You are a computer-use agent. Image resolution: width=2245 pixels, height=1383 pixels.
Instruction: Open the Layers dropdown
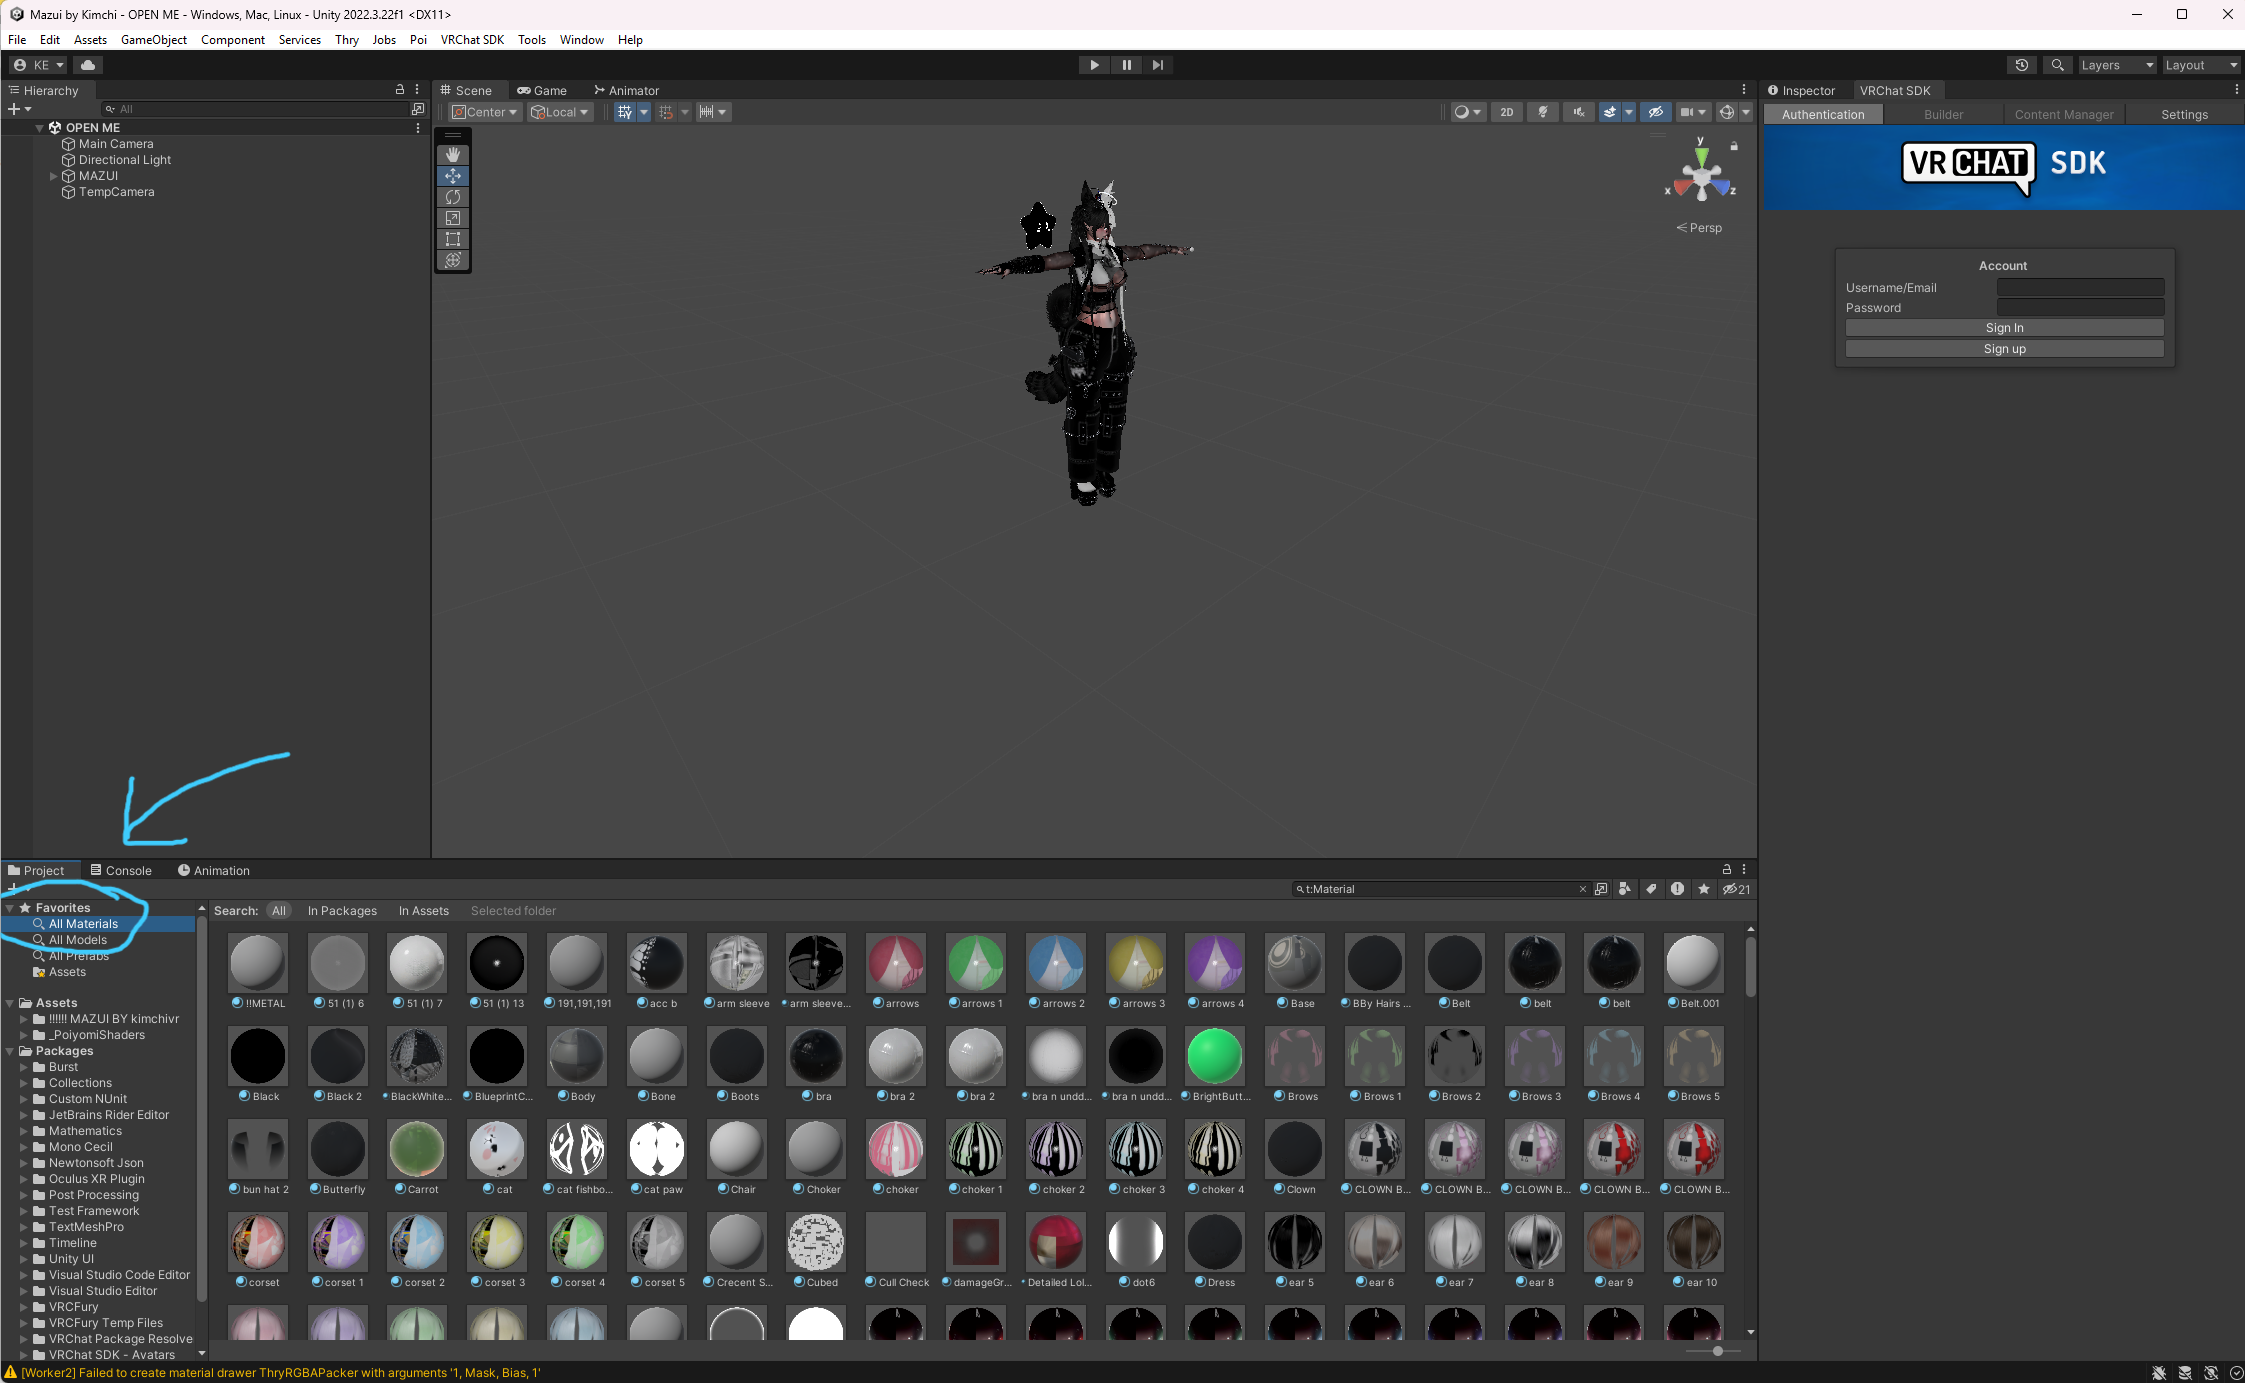(2116, 65)
